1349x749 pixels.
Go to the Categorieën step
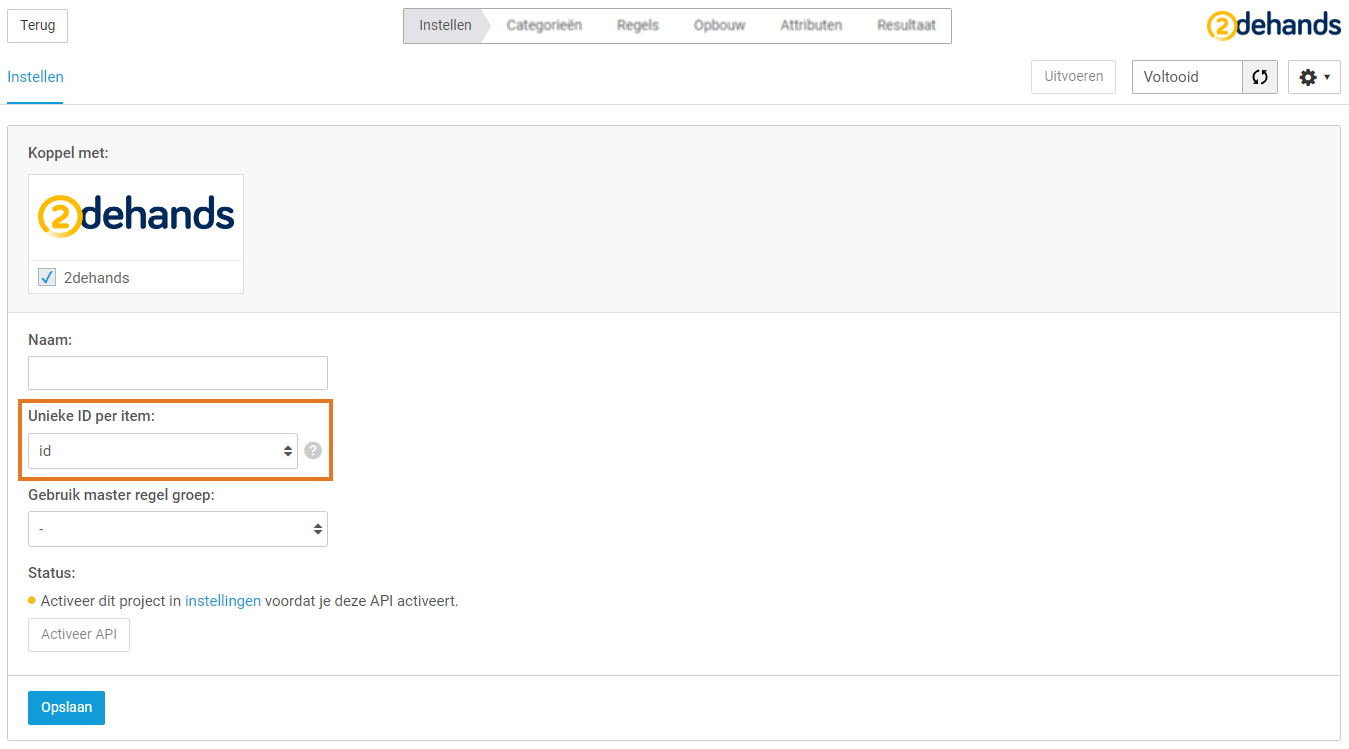(544, 26)
